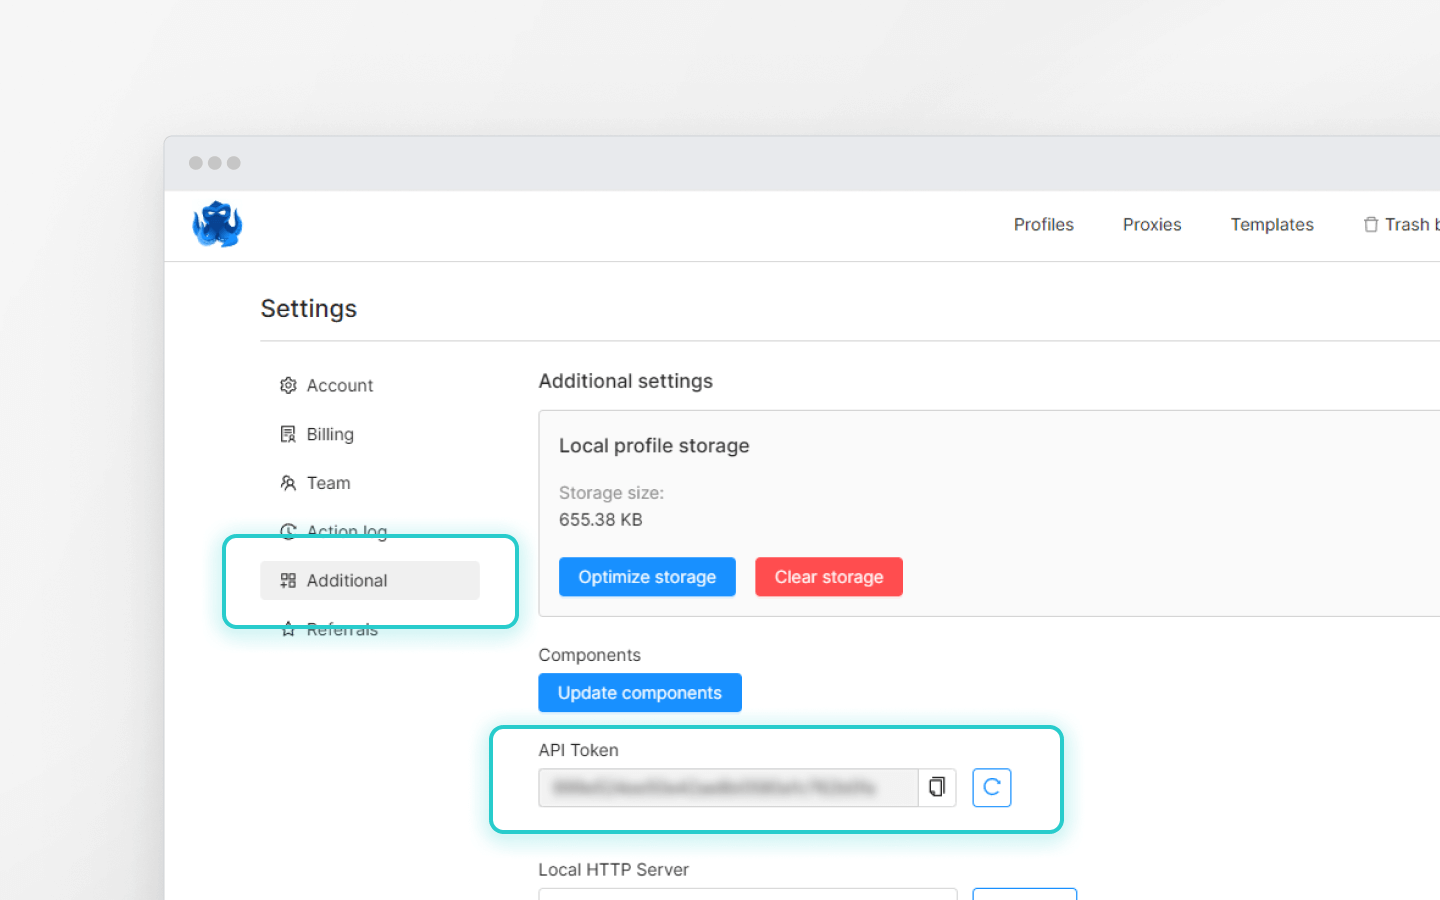Select Account in settings sidebar
Image resolution: width=1440 pixels, height=900 pixels.
(370, 385)
